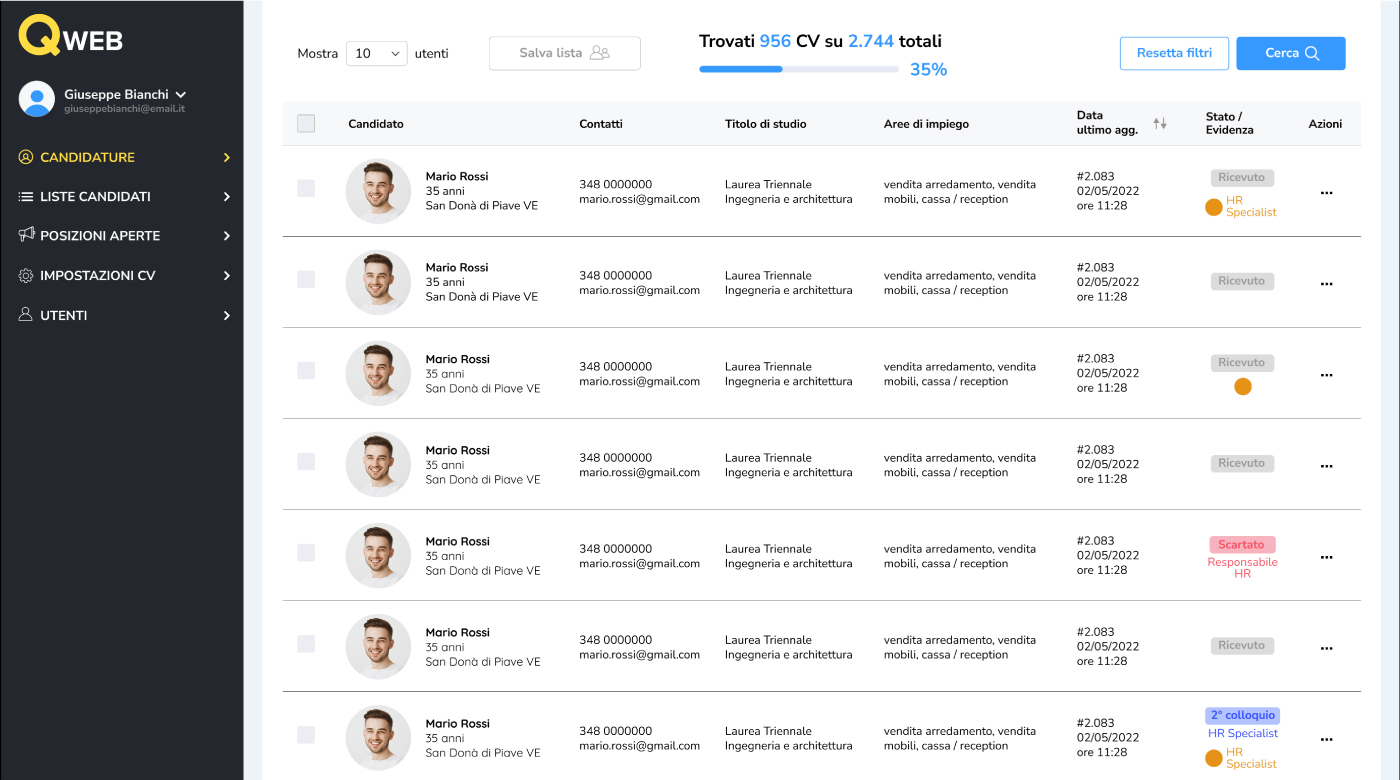The width and height of the screenshot is (1400, 780).
Task: Expand the Giuseppe Bianchi account menu chevron
Action: 181,94
